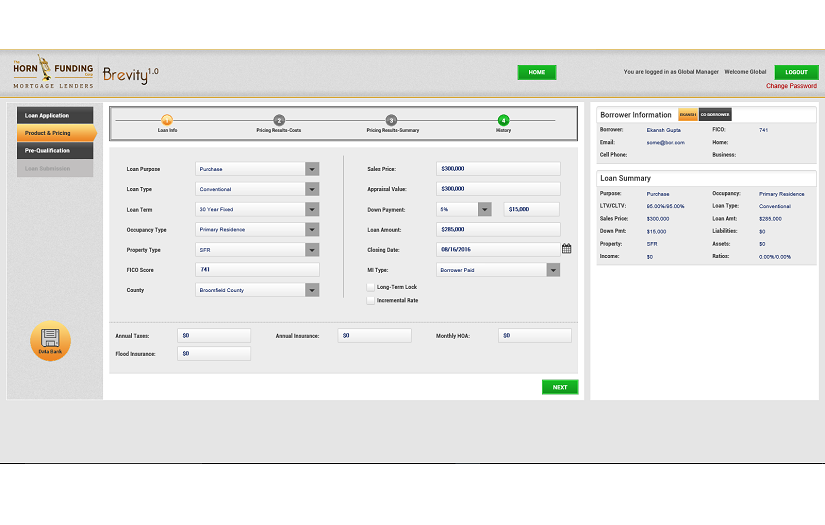Click into the Appraisal Value field
Image resolution: width=825 pixels, height=525 pixels.
coord(498,188)
